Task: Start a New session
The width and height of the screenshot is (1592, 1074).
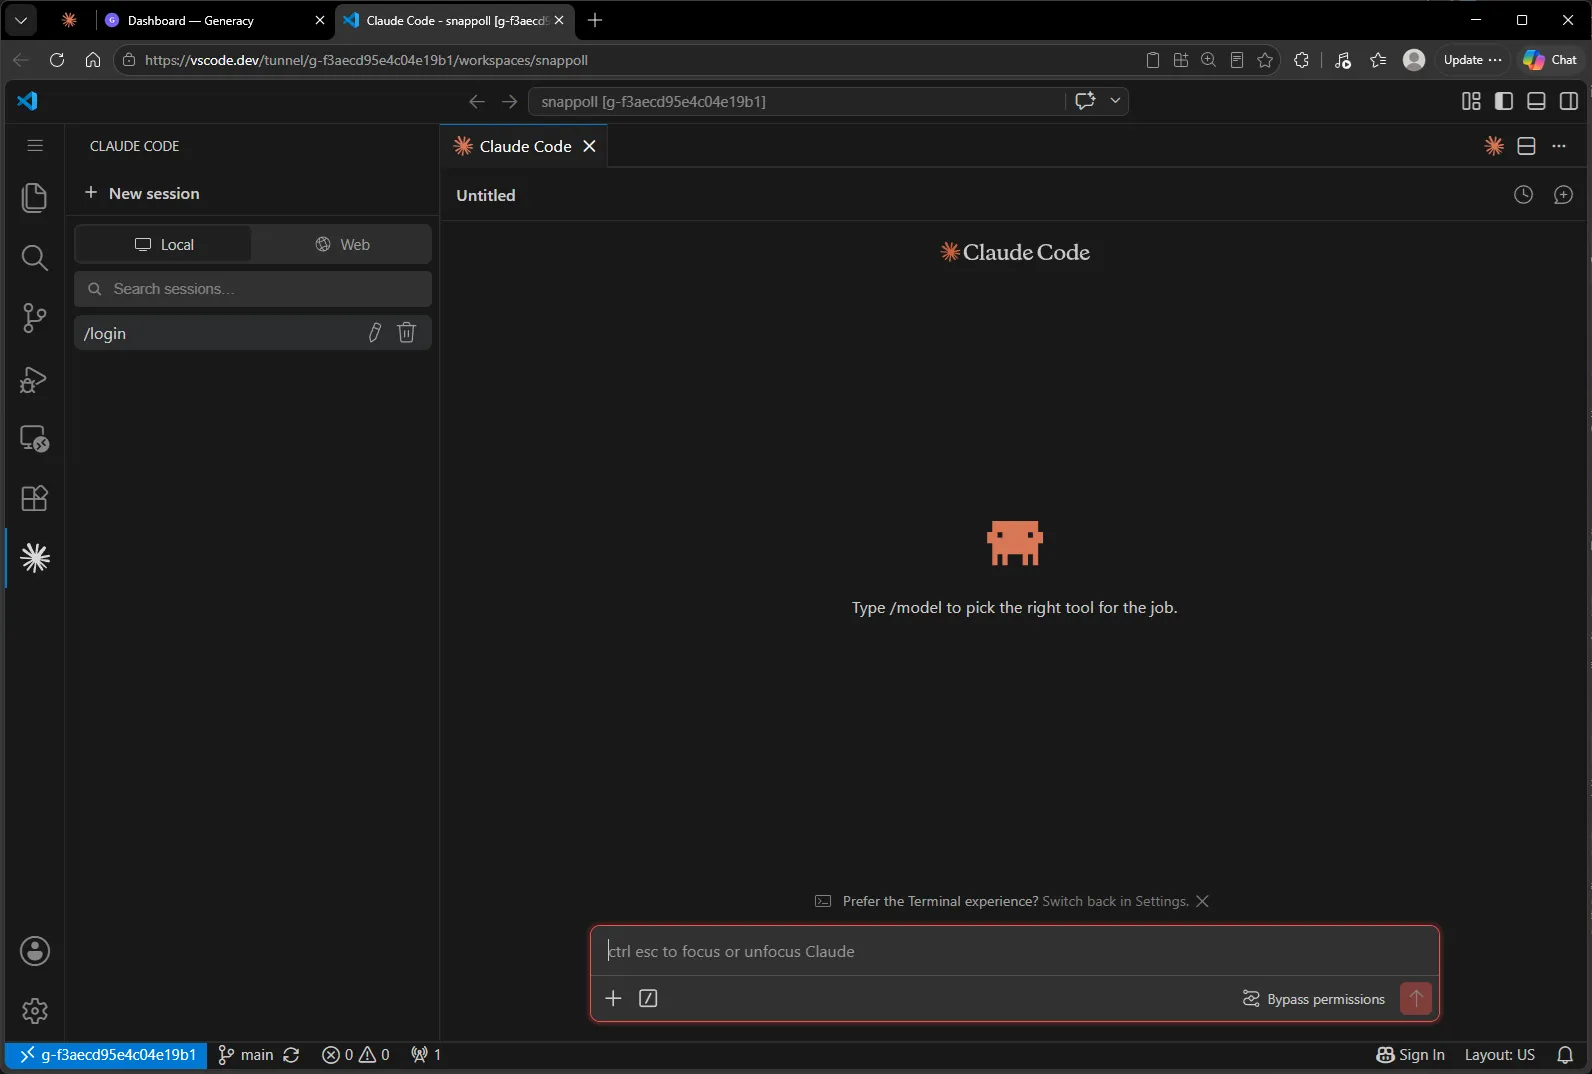Action: (x=142, y=193)
